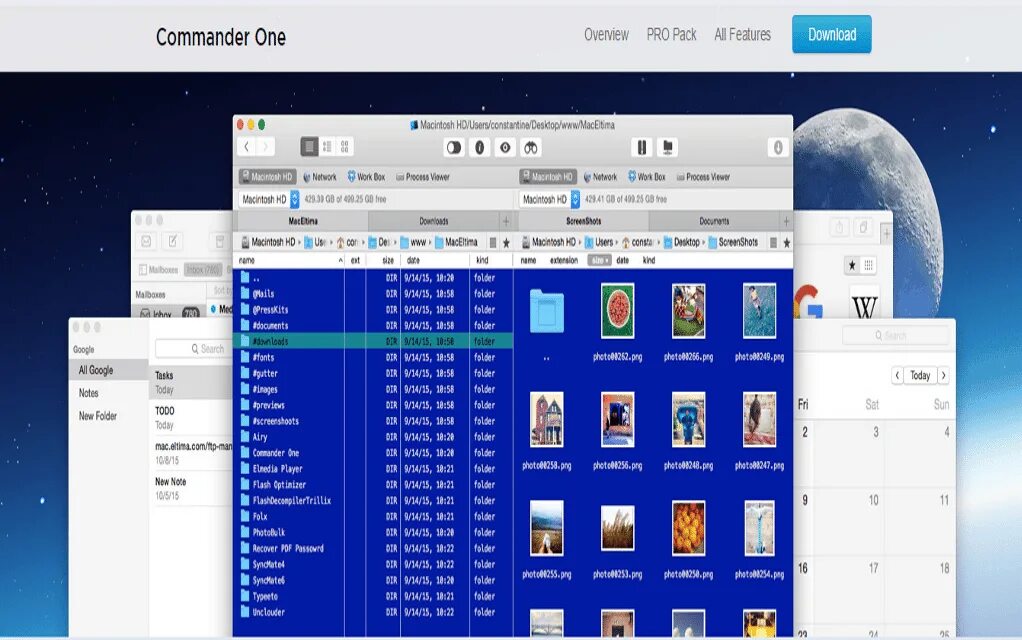Click Desktop in the right pane breadcrumb

tap(681, 242)
